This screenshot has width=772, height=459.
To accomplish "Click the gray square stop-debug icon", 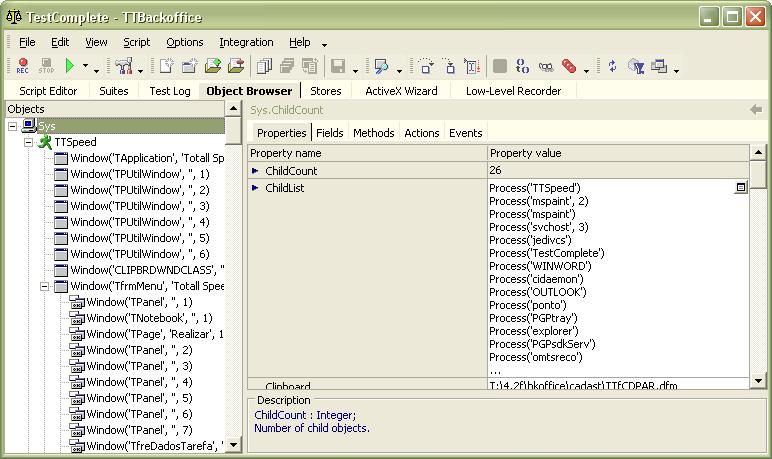I will [500, 66].
